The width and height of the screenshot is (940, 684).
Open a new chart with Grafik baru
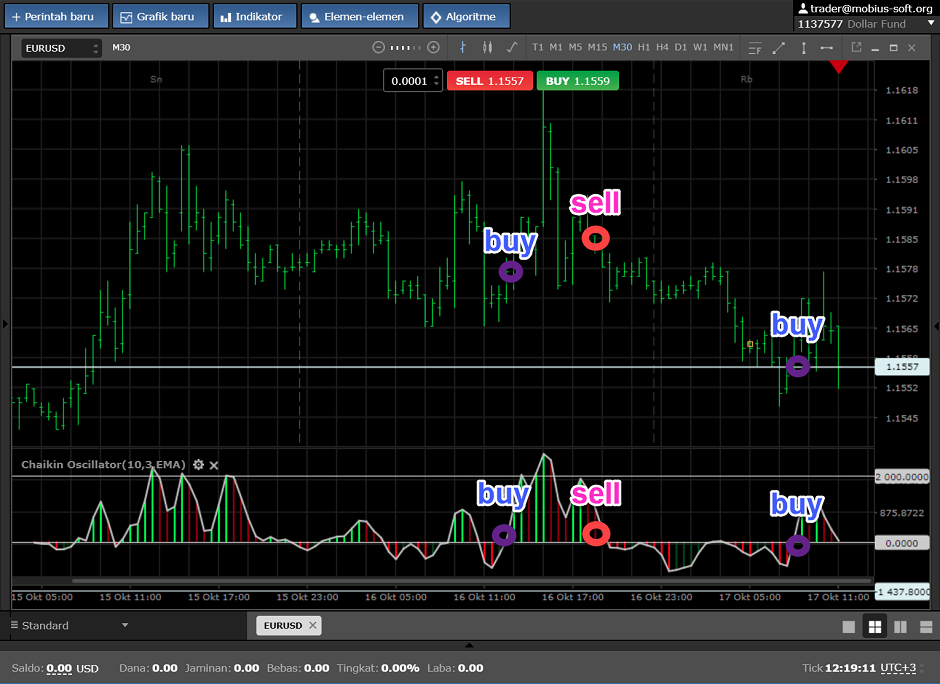coord(161,16)
